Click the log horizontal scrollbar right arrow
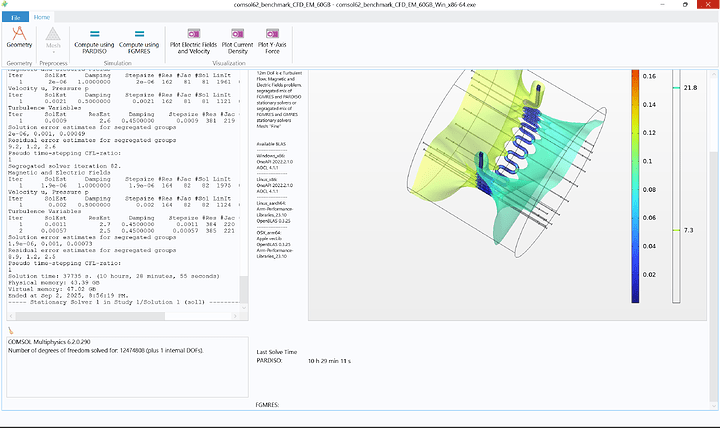 (x=235, y=316)
